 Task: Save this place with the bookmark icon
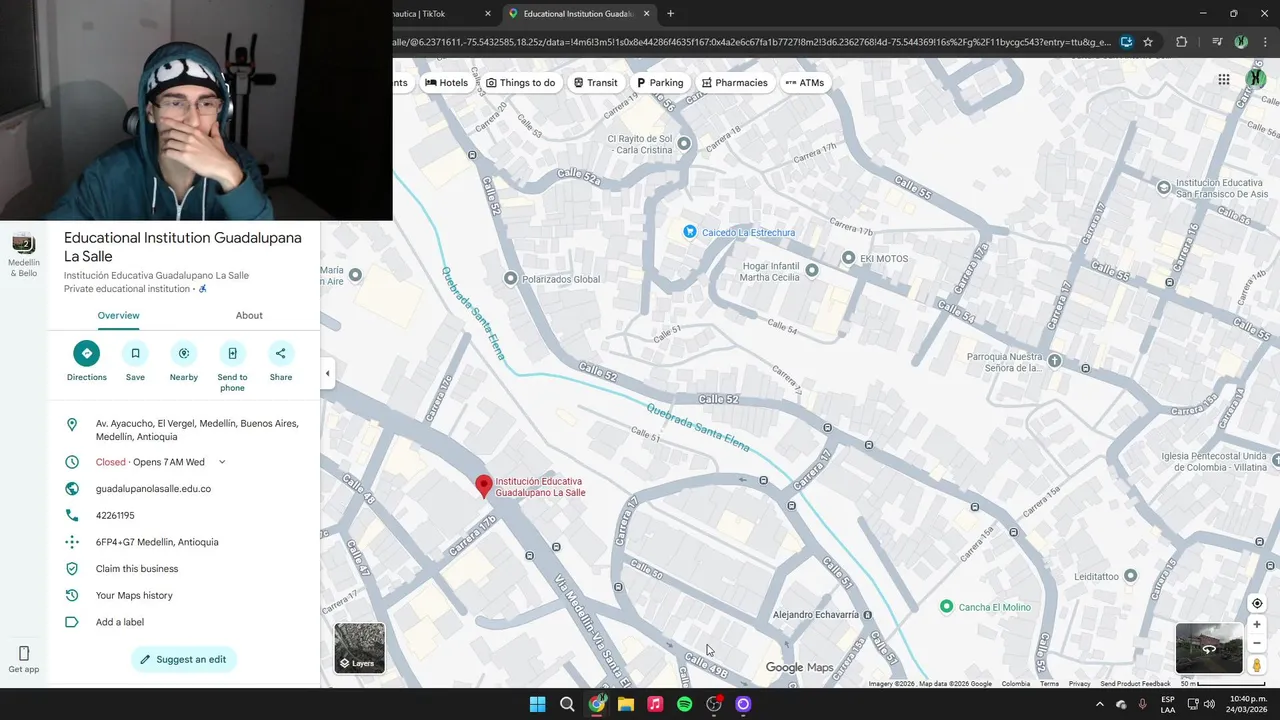pyautogui.click(x=135, y=353)
